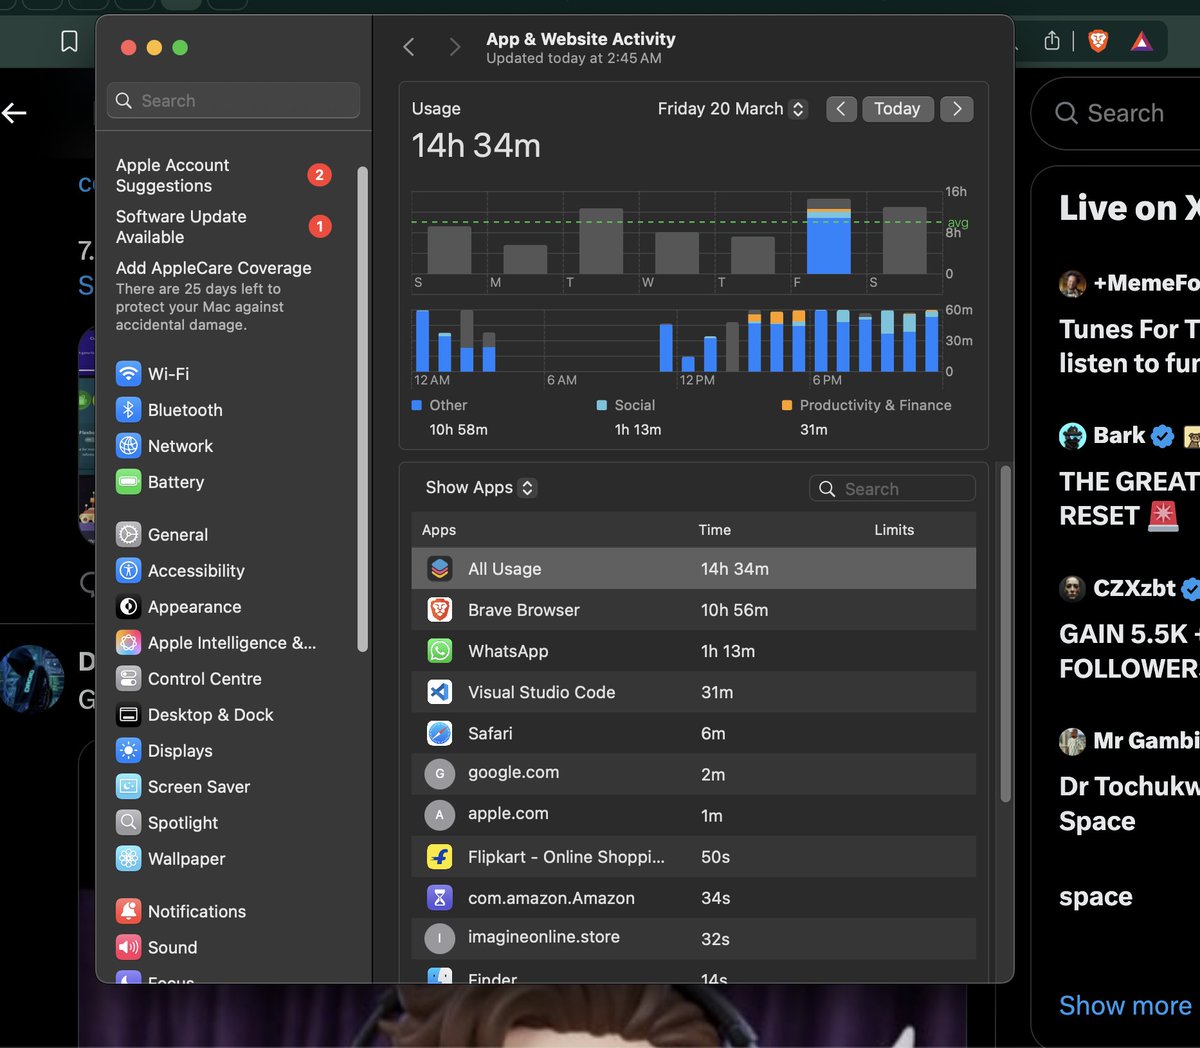Viewport: 1200px width, 1048px height.
Task: Open the Accessibility icon
Action: [128, 571]
